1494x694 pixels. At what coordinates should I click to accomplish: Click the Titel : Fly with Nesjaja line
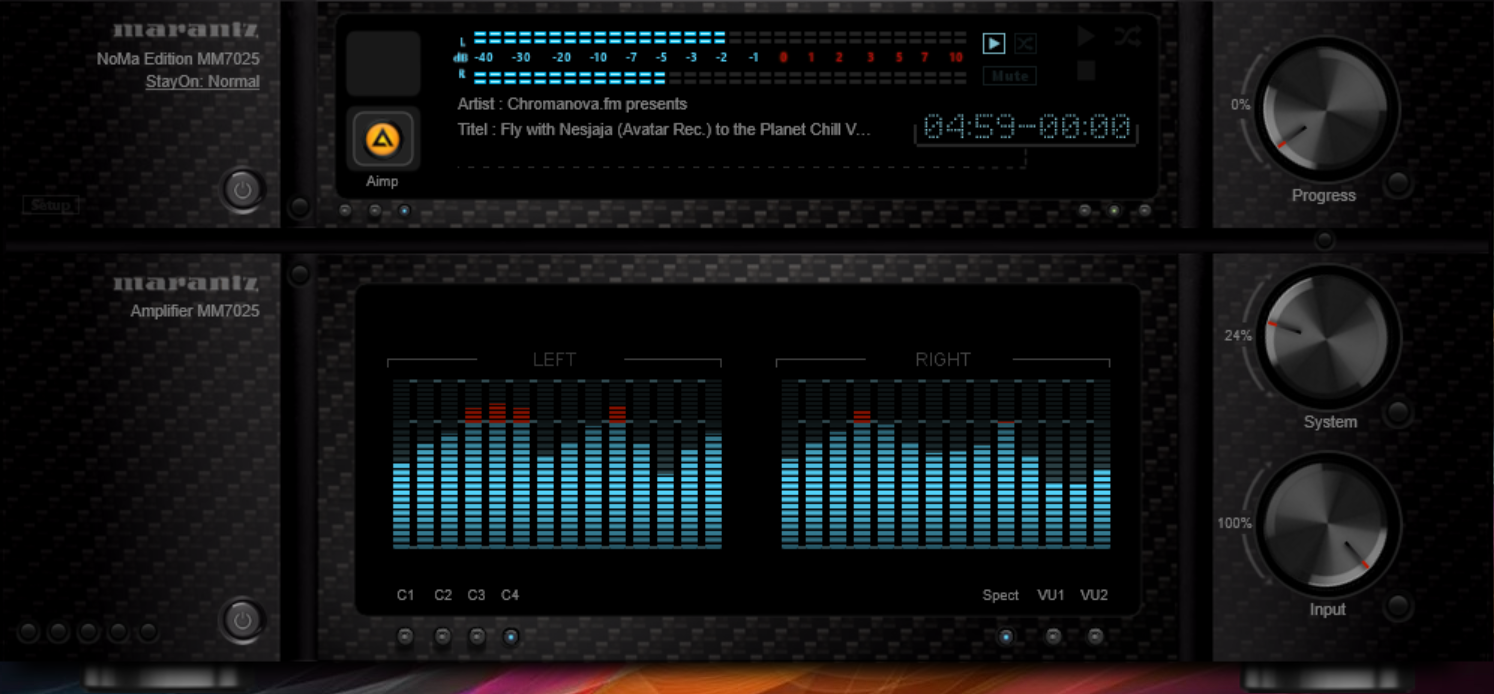[665, 130]
